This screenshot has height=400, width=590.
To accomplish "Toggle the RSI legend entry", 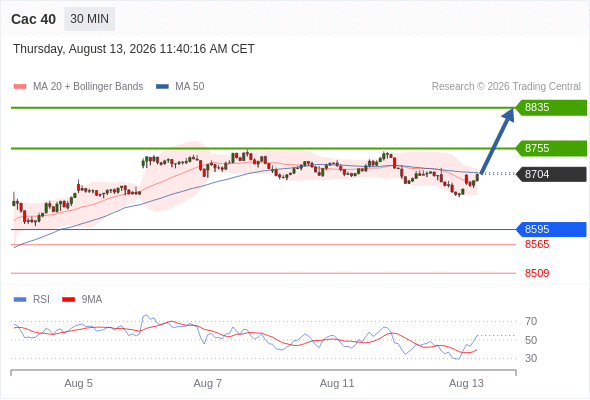I will [x=32, y=299].
